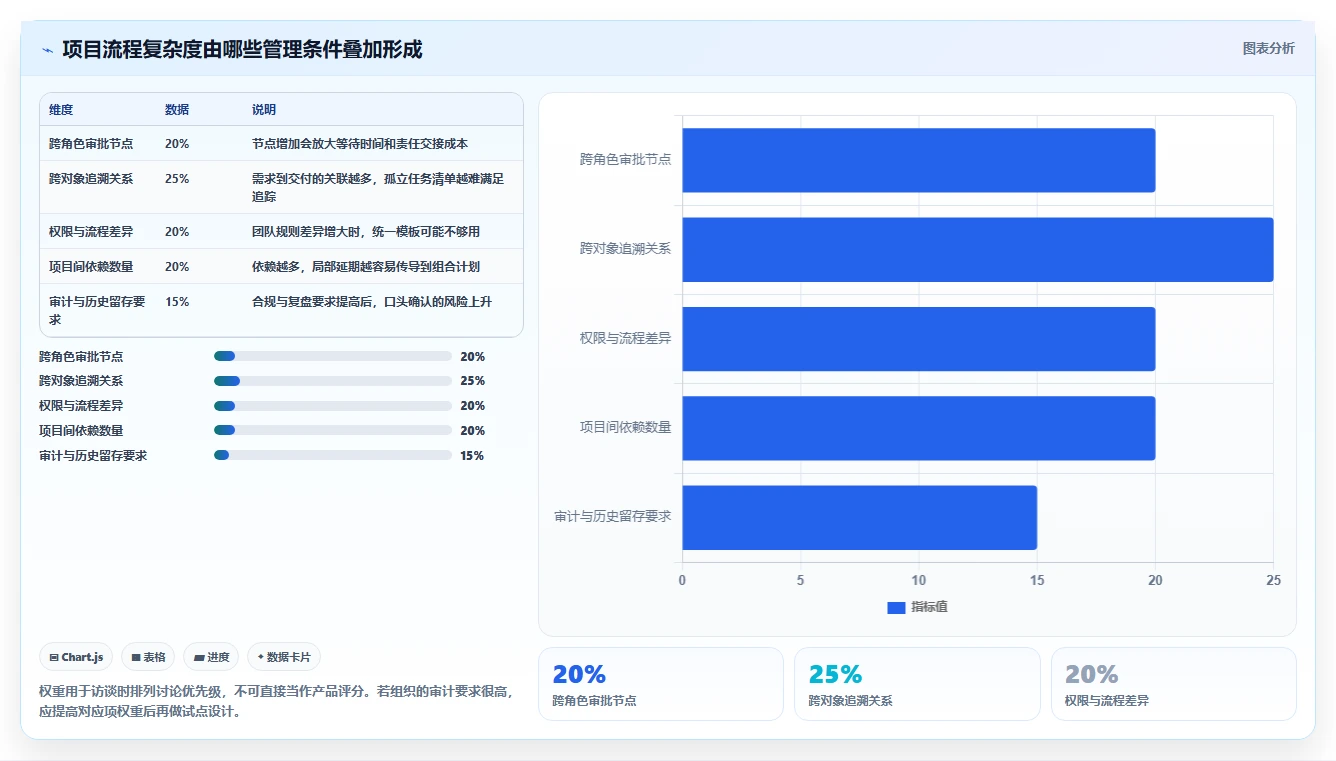Click the 审计与历史留存要求 chart bar

coord(859,517)
